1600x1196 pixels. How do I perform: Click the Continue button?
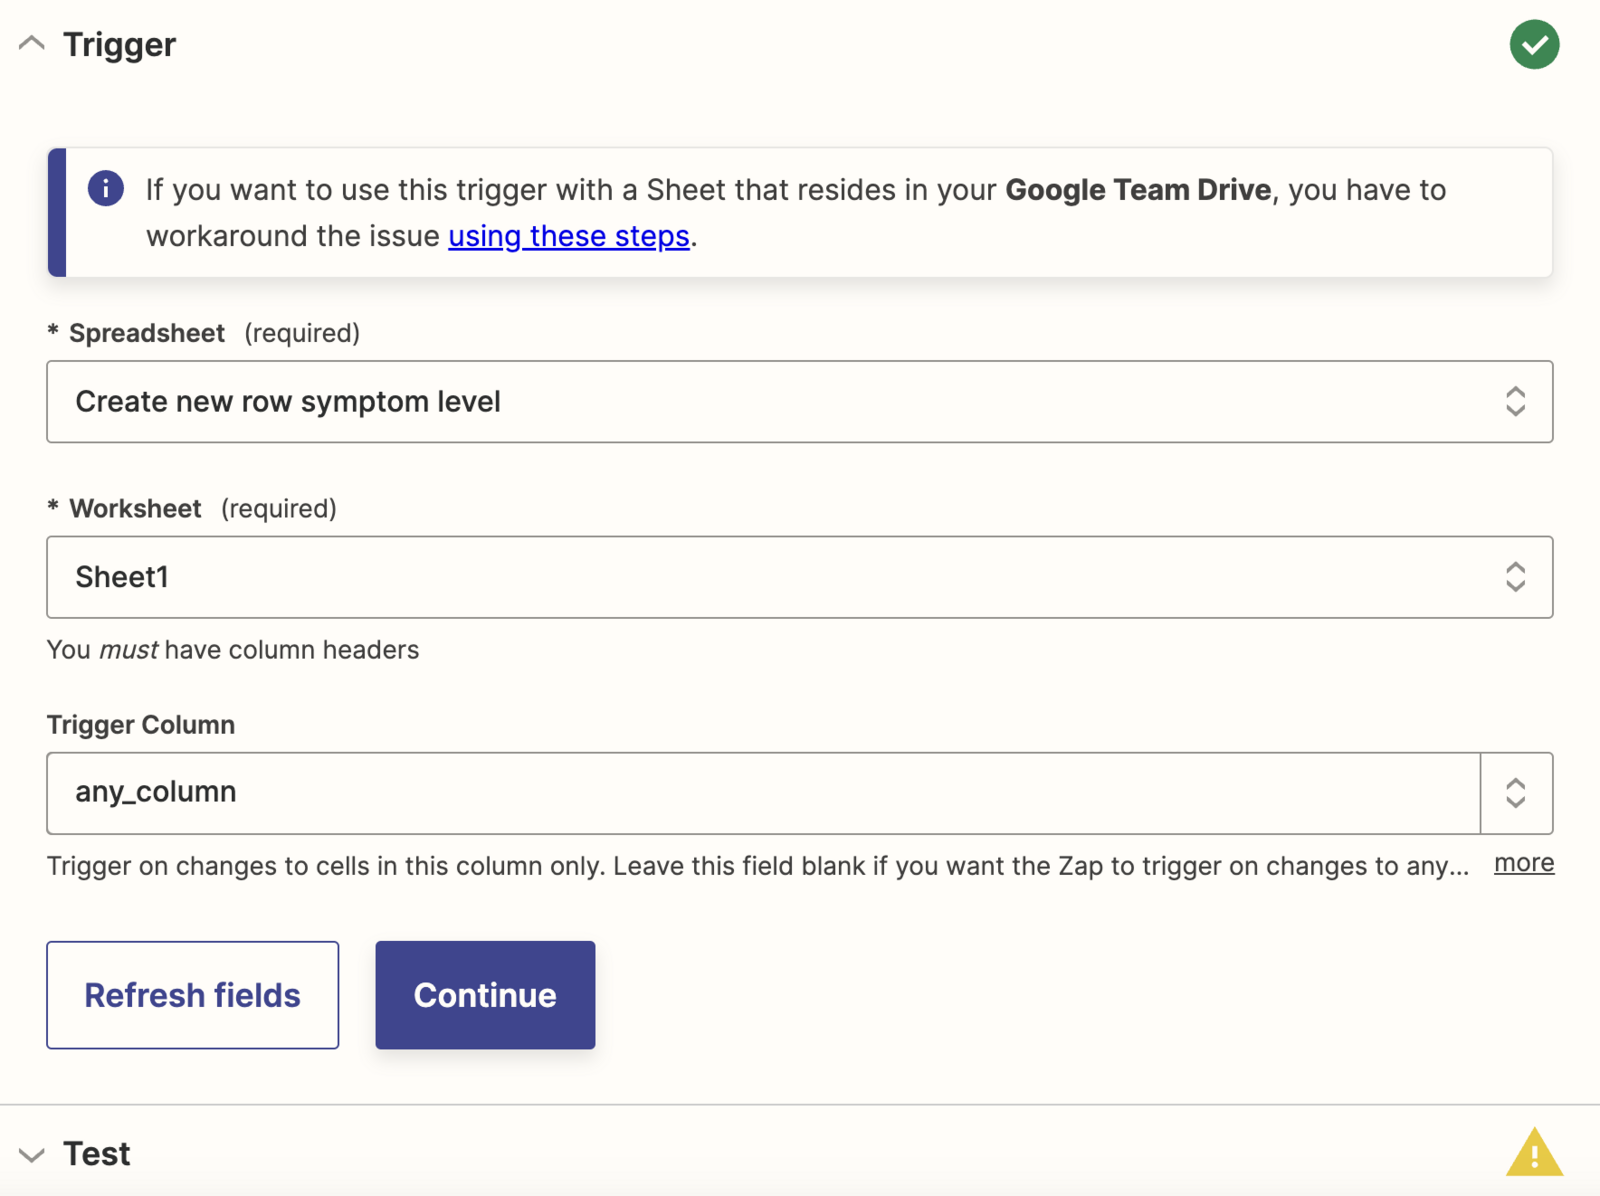tap(485, 995)
